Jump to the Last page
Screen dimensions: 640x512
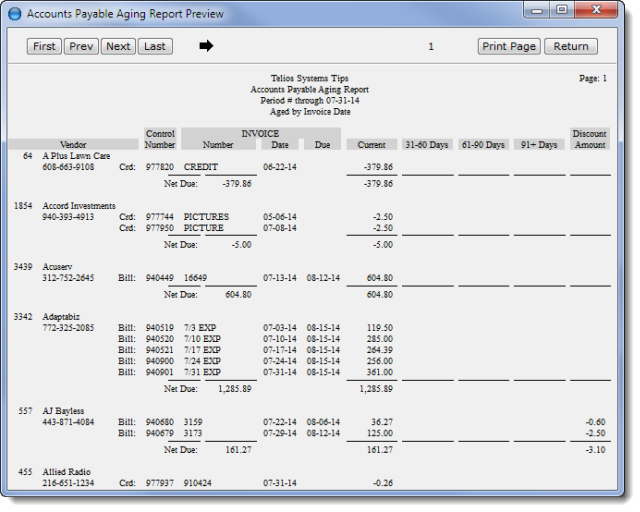point(153,46)
